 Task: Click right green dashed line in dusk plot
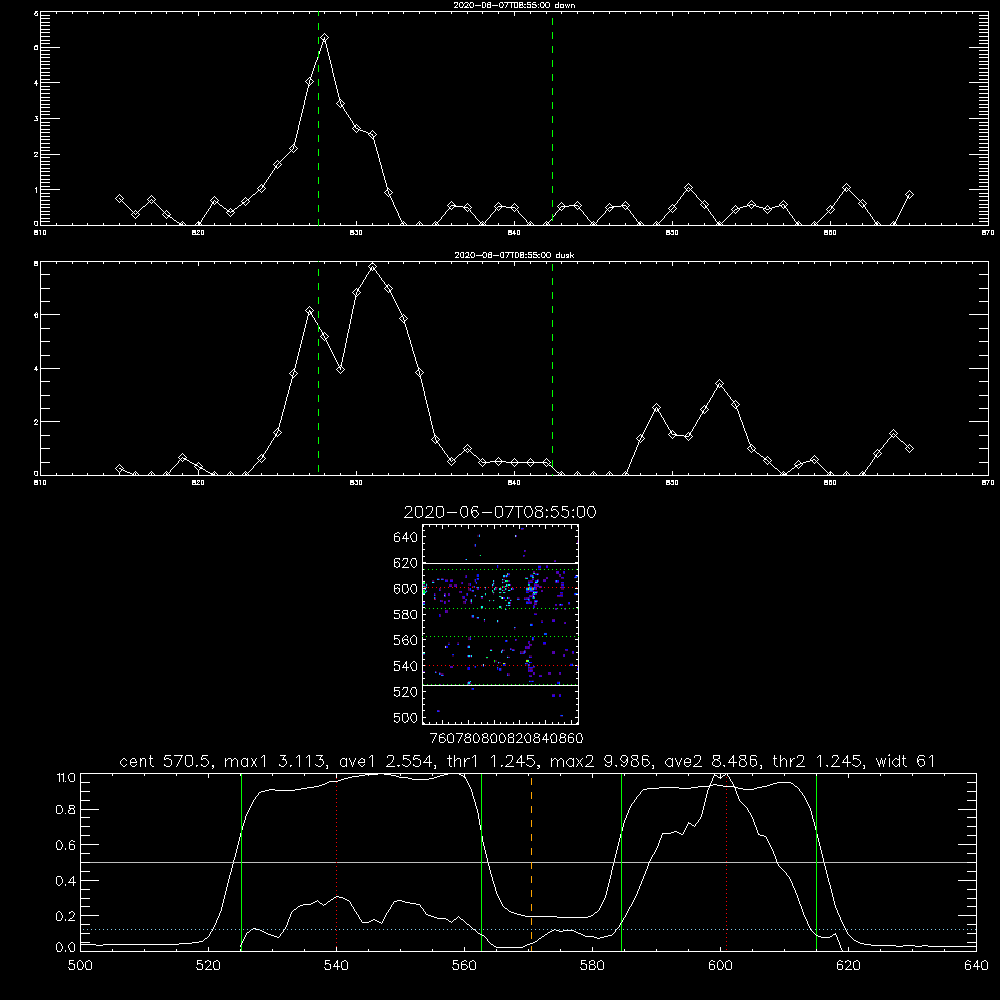coord(552,368)
